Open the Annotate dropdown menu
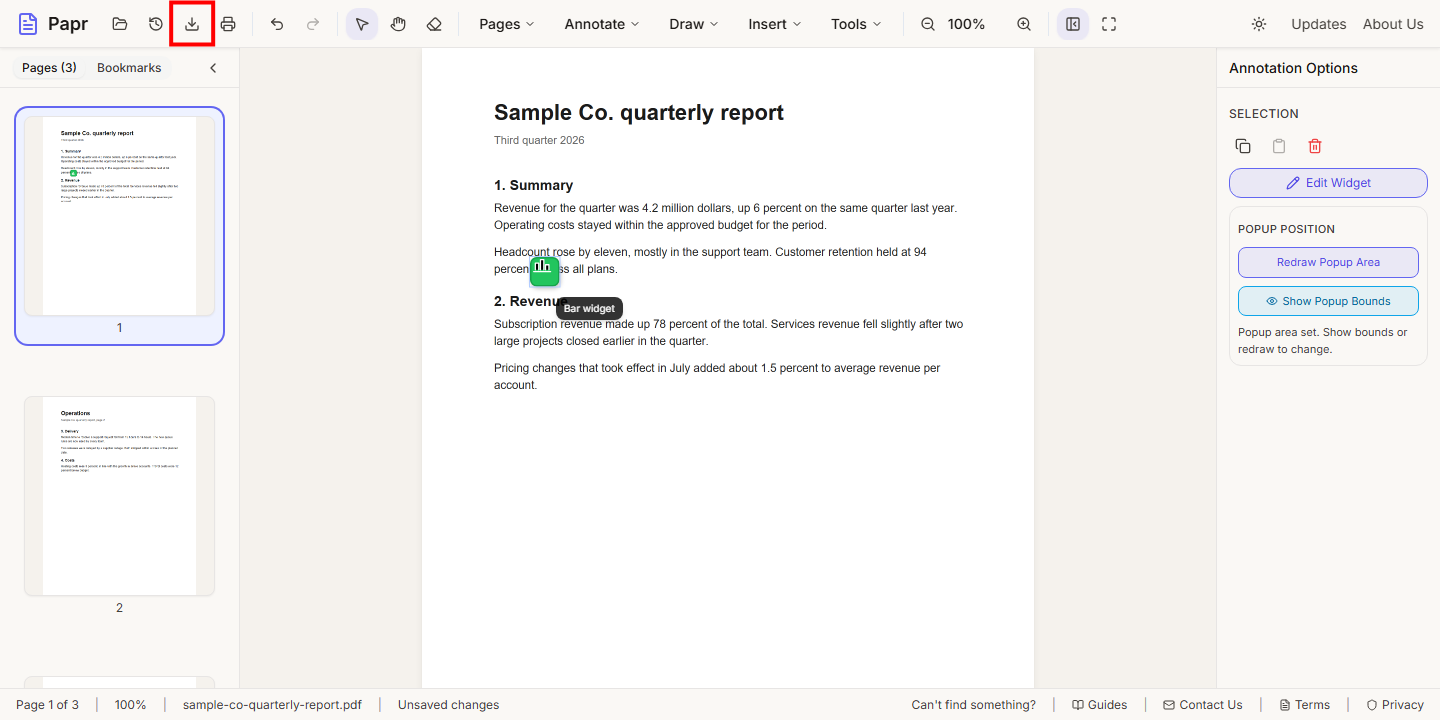This screenshot has width=1440, height=720. tap(602, 24)
